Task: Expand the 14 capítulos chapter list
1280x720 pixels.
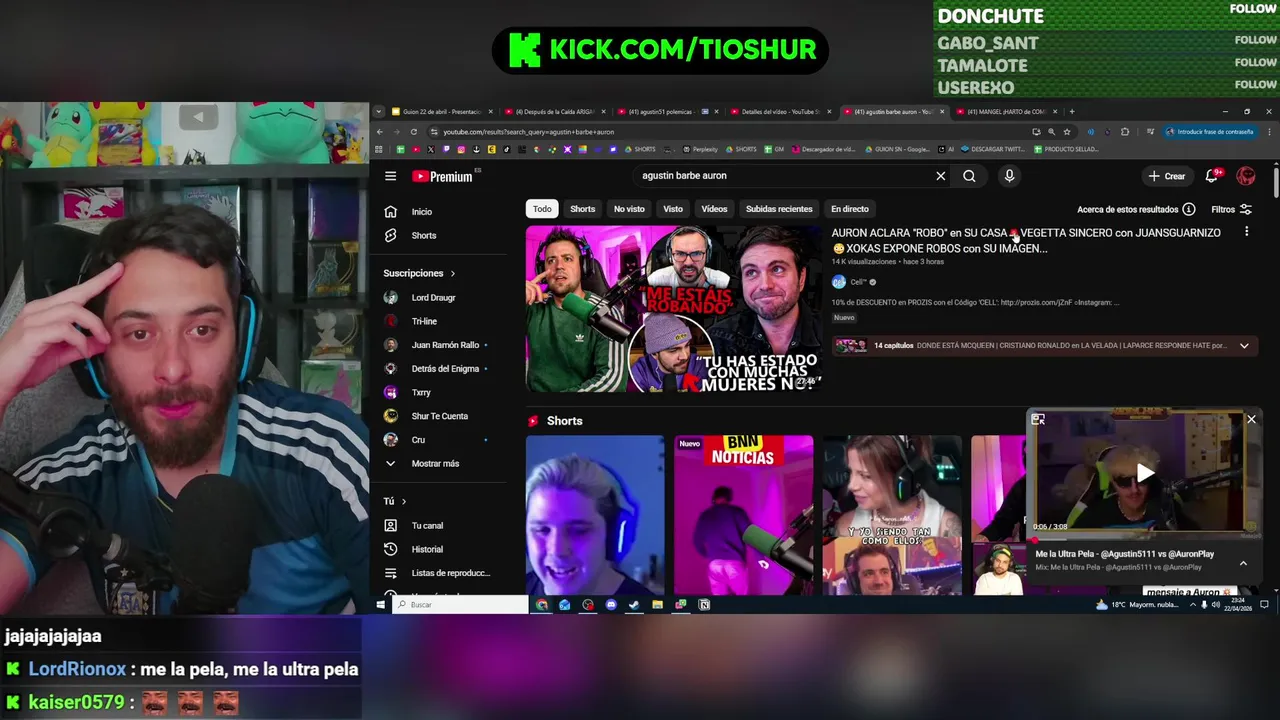Action: point(1044,346)
